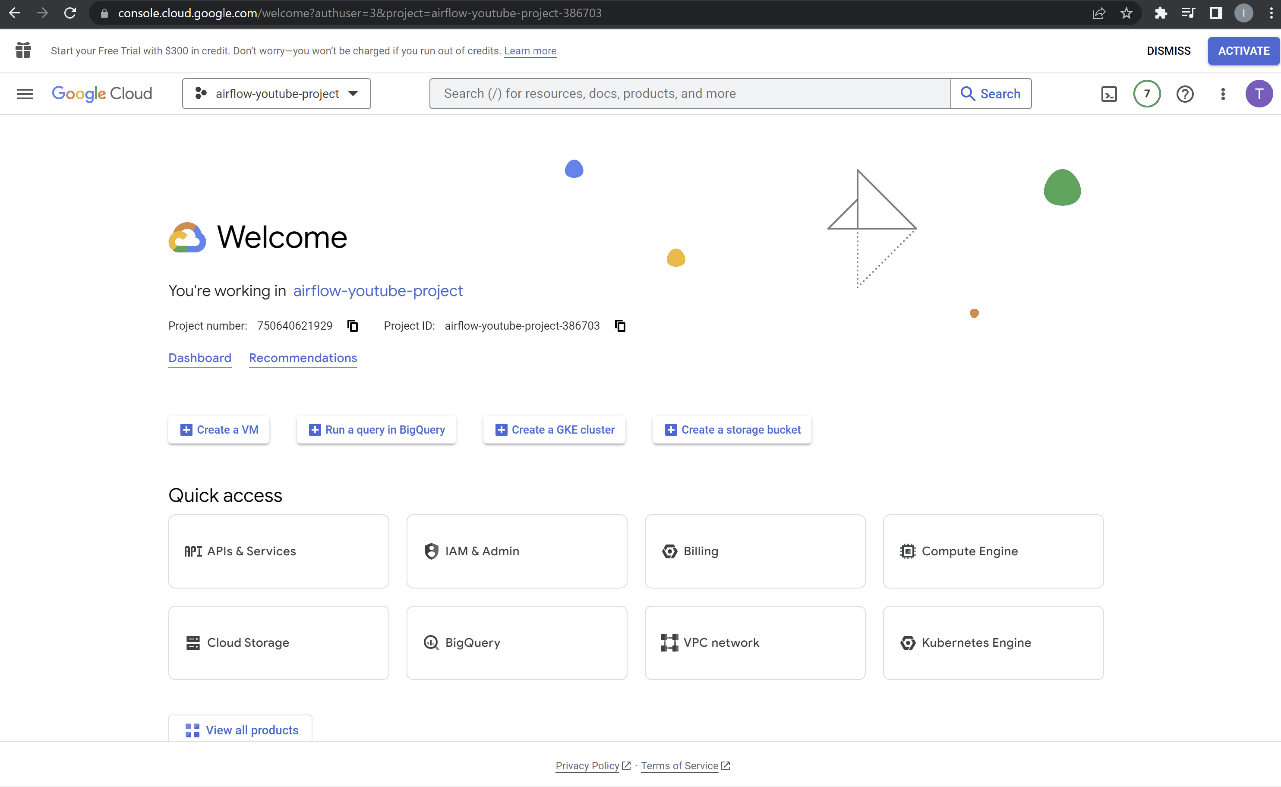Screen dimensions: 1281x787
Task: Open the airflow-youtube-project project selector dropdown
Action: [x=276, y=94]
